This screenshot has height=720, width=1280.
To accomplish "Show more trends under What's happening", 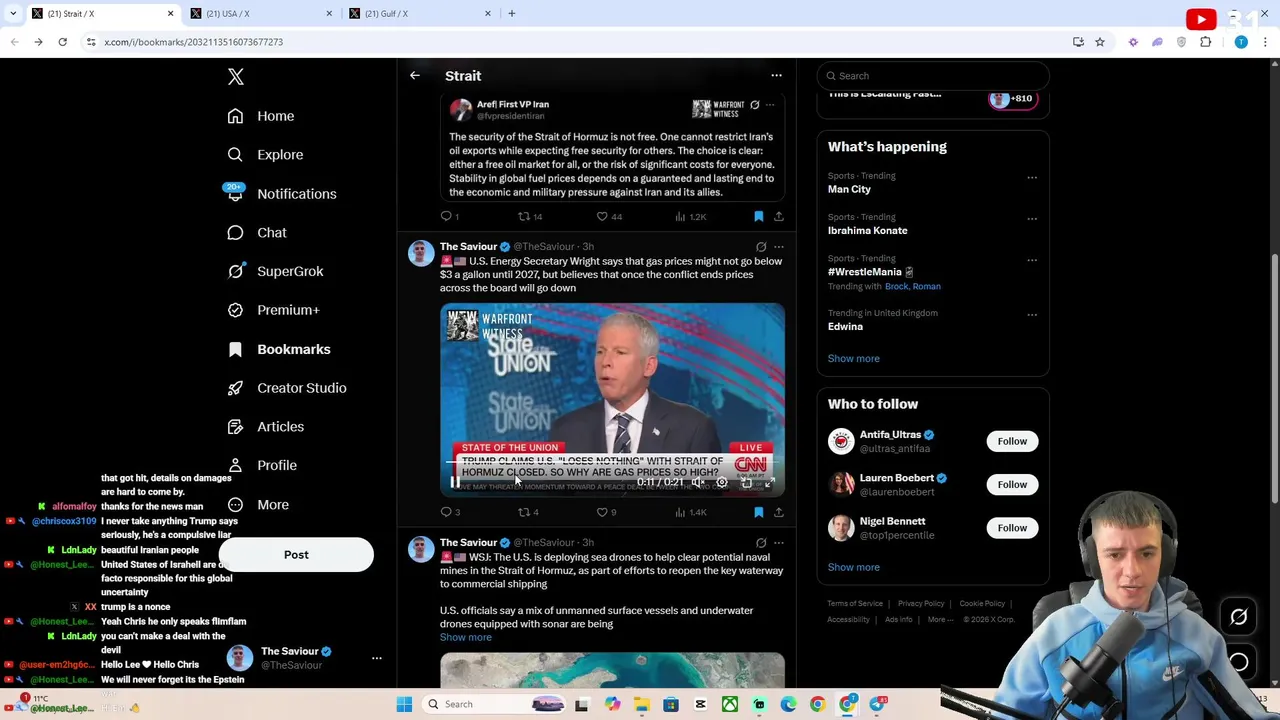I will tap(853, 358).
